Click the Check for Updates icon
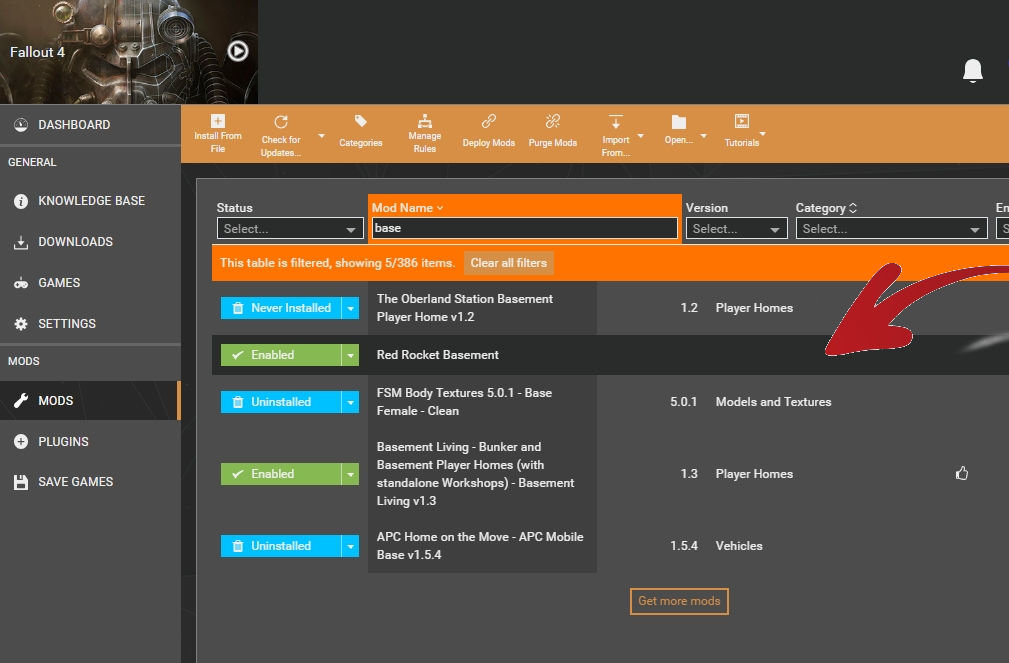Image resolution: width=1009 pixels, height=663 pixels. click(281, 122)
